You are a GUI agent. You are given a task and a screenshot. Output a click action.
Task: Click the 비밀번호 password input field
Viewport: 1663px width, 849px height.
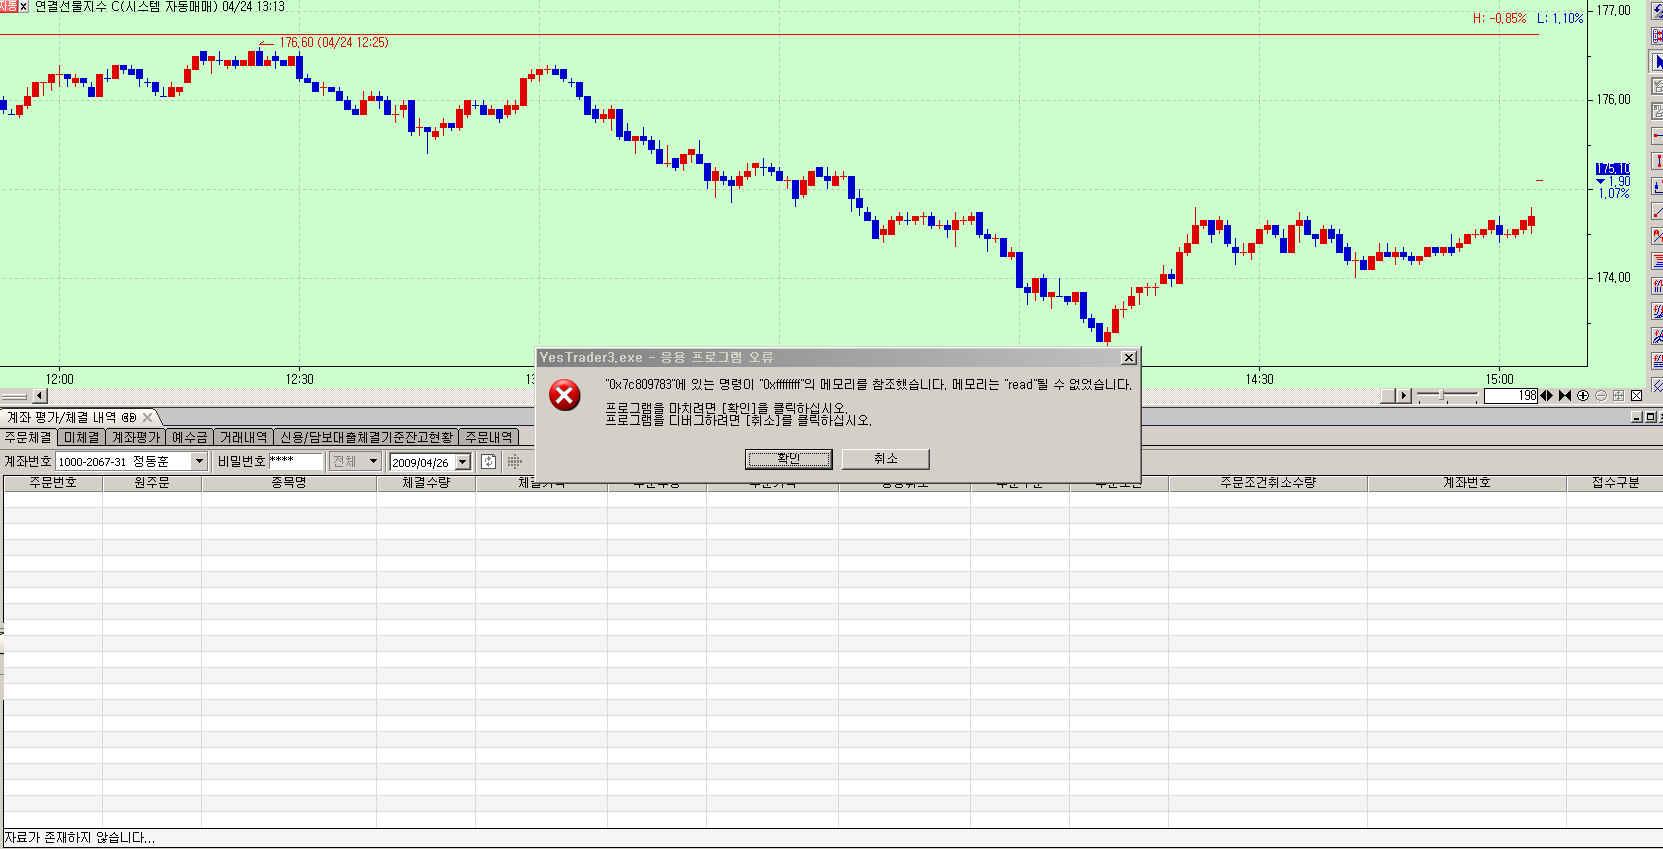tap(296, 462)
